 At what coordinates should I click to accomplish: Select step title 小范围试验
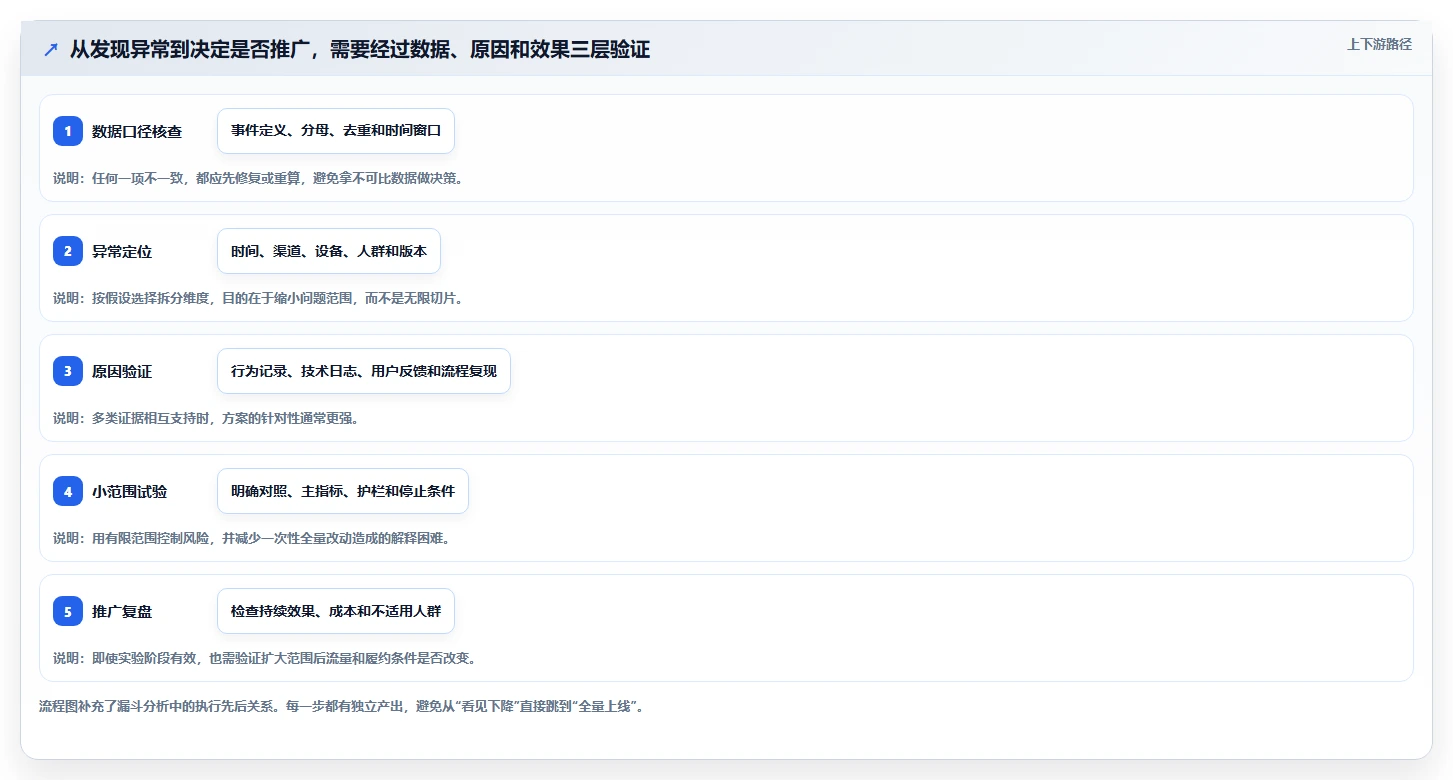pos(130,492)
